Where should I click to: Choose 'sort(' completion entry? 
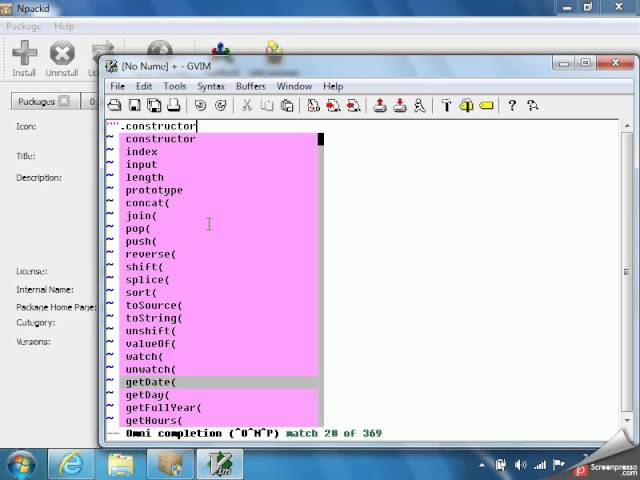pos(218,293)
